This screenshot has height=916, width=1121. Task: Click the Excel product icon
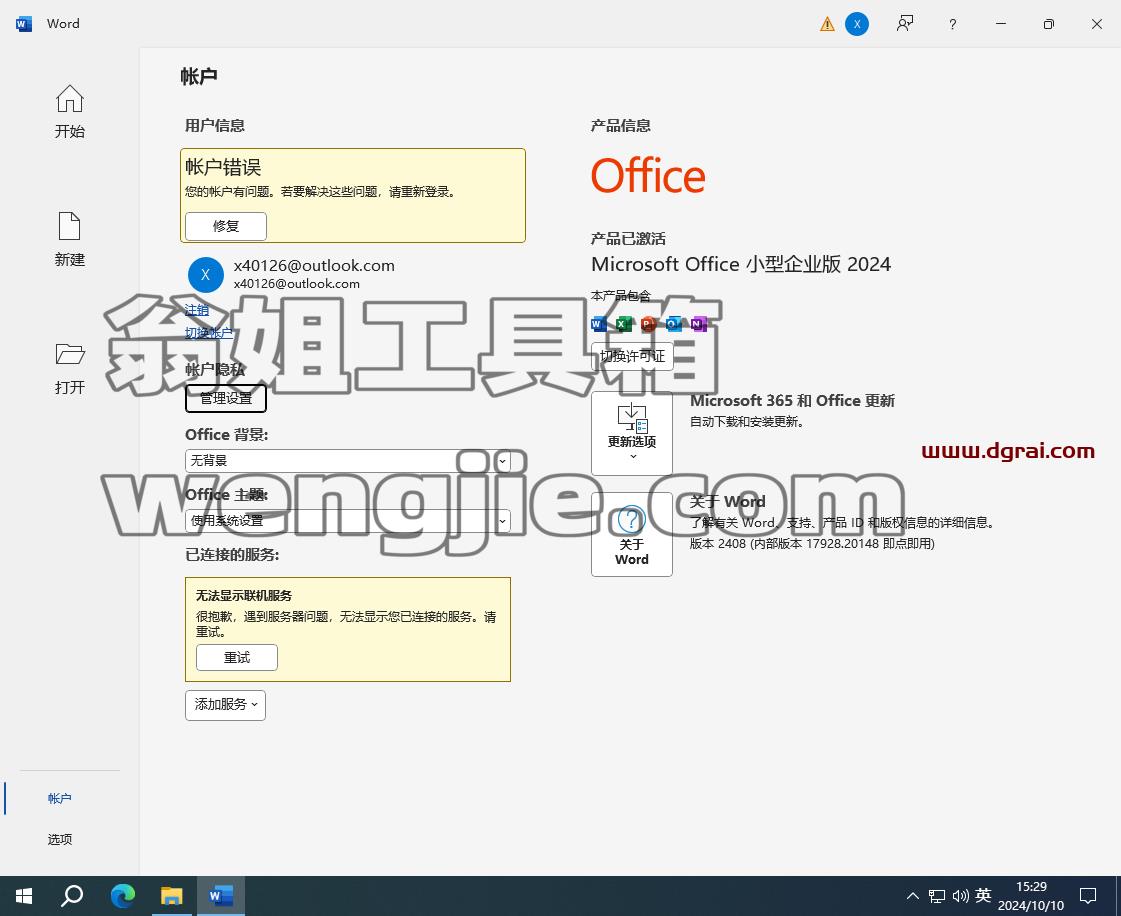coord(624,324)
